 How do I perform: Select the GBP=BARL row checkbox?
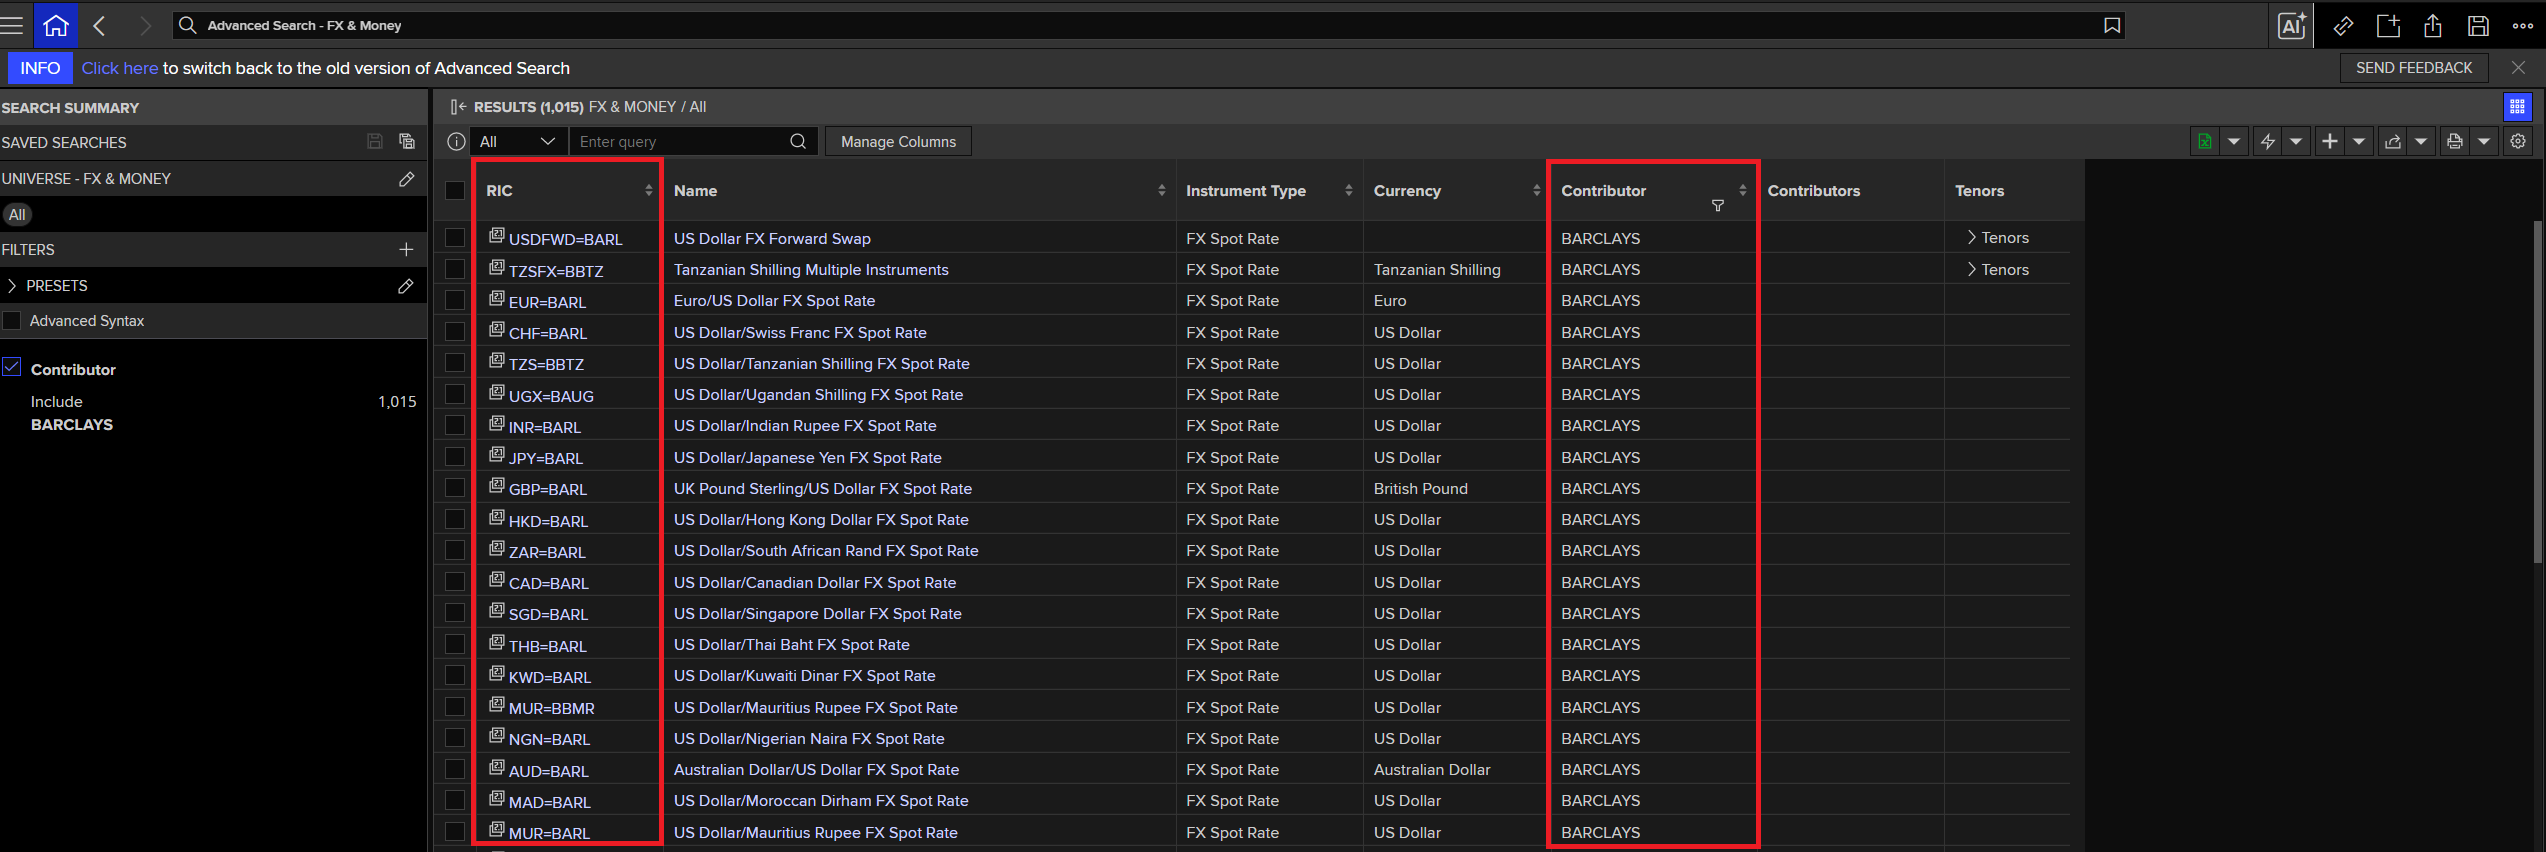(x=455, y=488)
